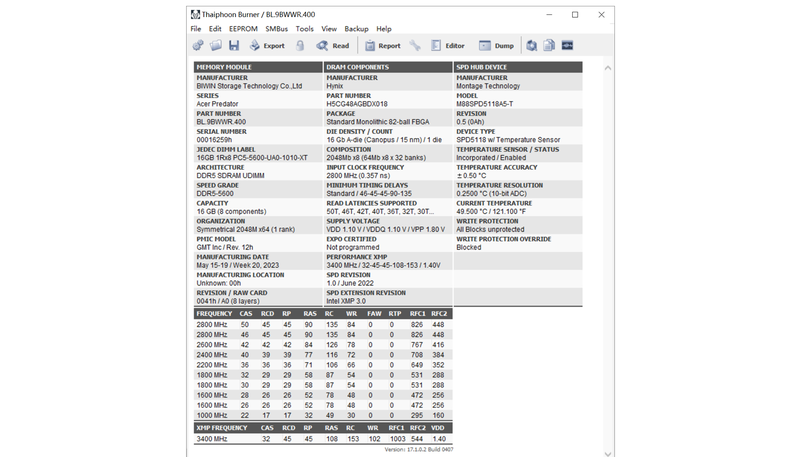
Task: Open the Tools menu
Action: click(305, 29)
